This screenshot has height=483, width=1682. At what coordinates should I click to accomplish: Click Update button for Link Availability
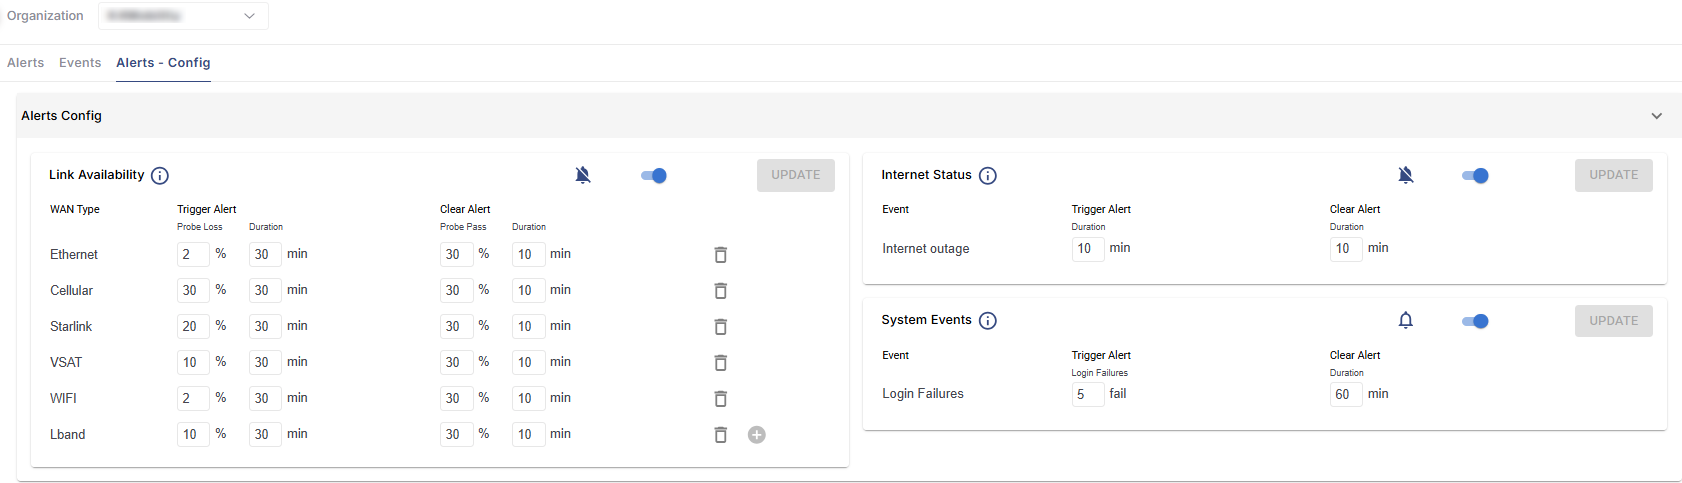tap(795, 175)
